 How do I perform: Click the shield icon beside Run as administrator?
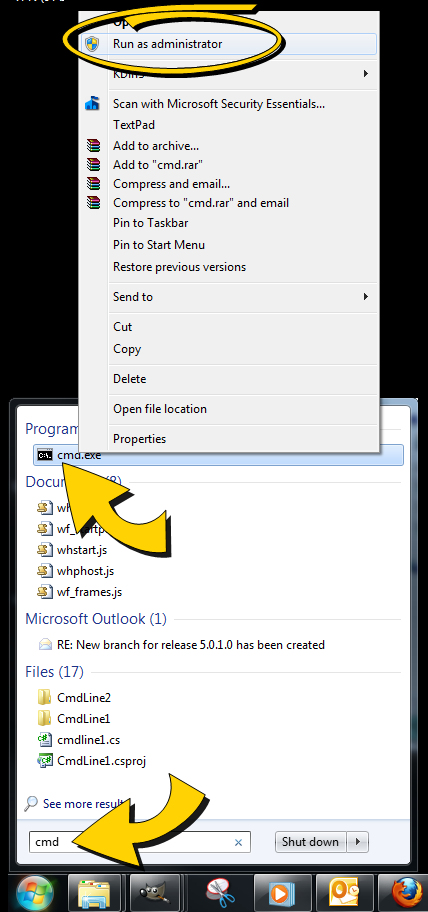pyautogui.click(x=92, y=44)
